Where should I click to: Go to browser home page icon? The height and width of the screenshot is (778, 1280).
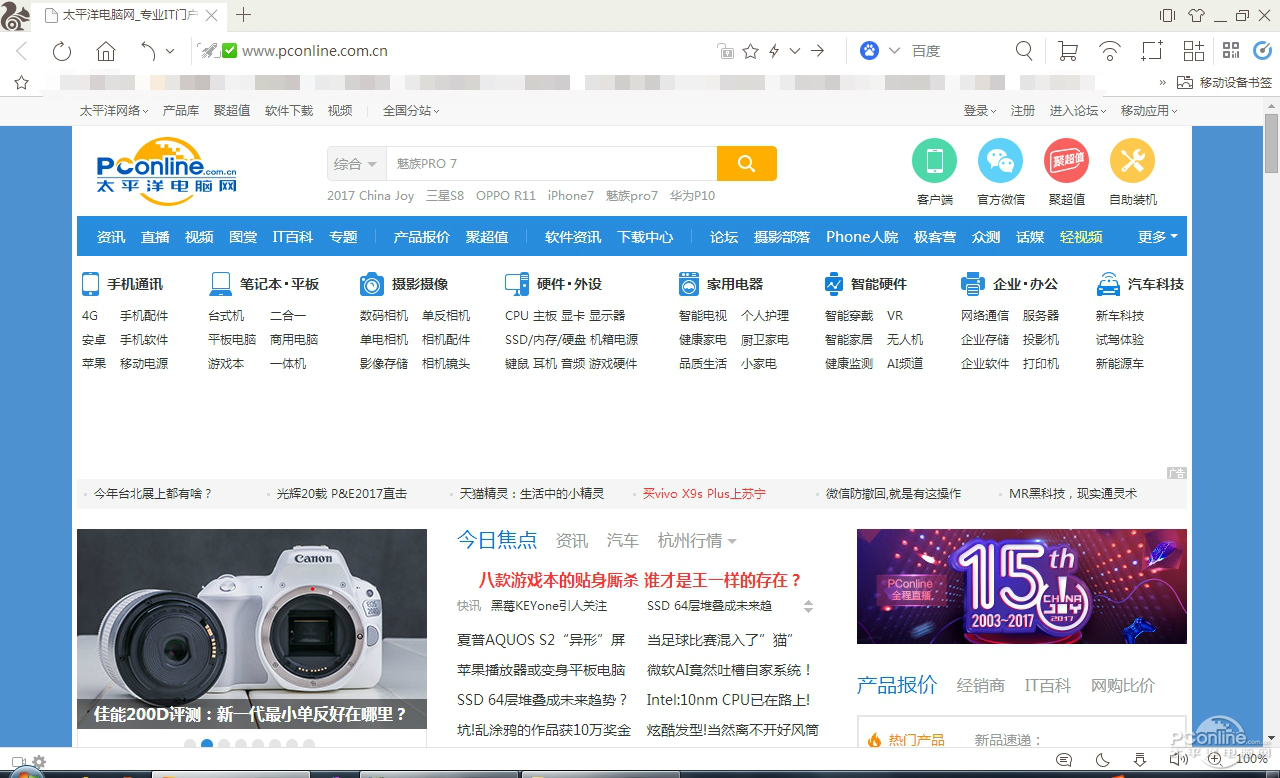coord(106,51)
